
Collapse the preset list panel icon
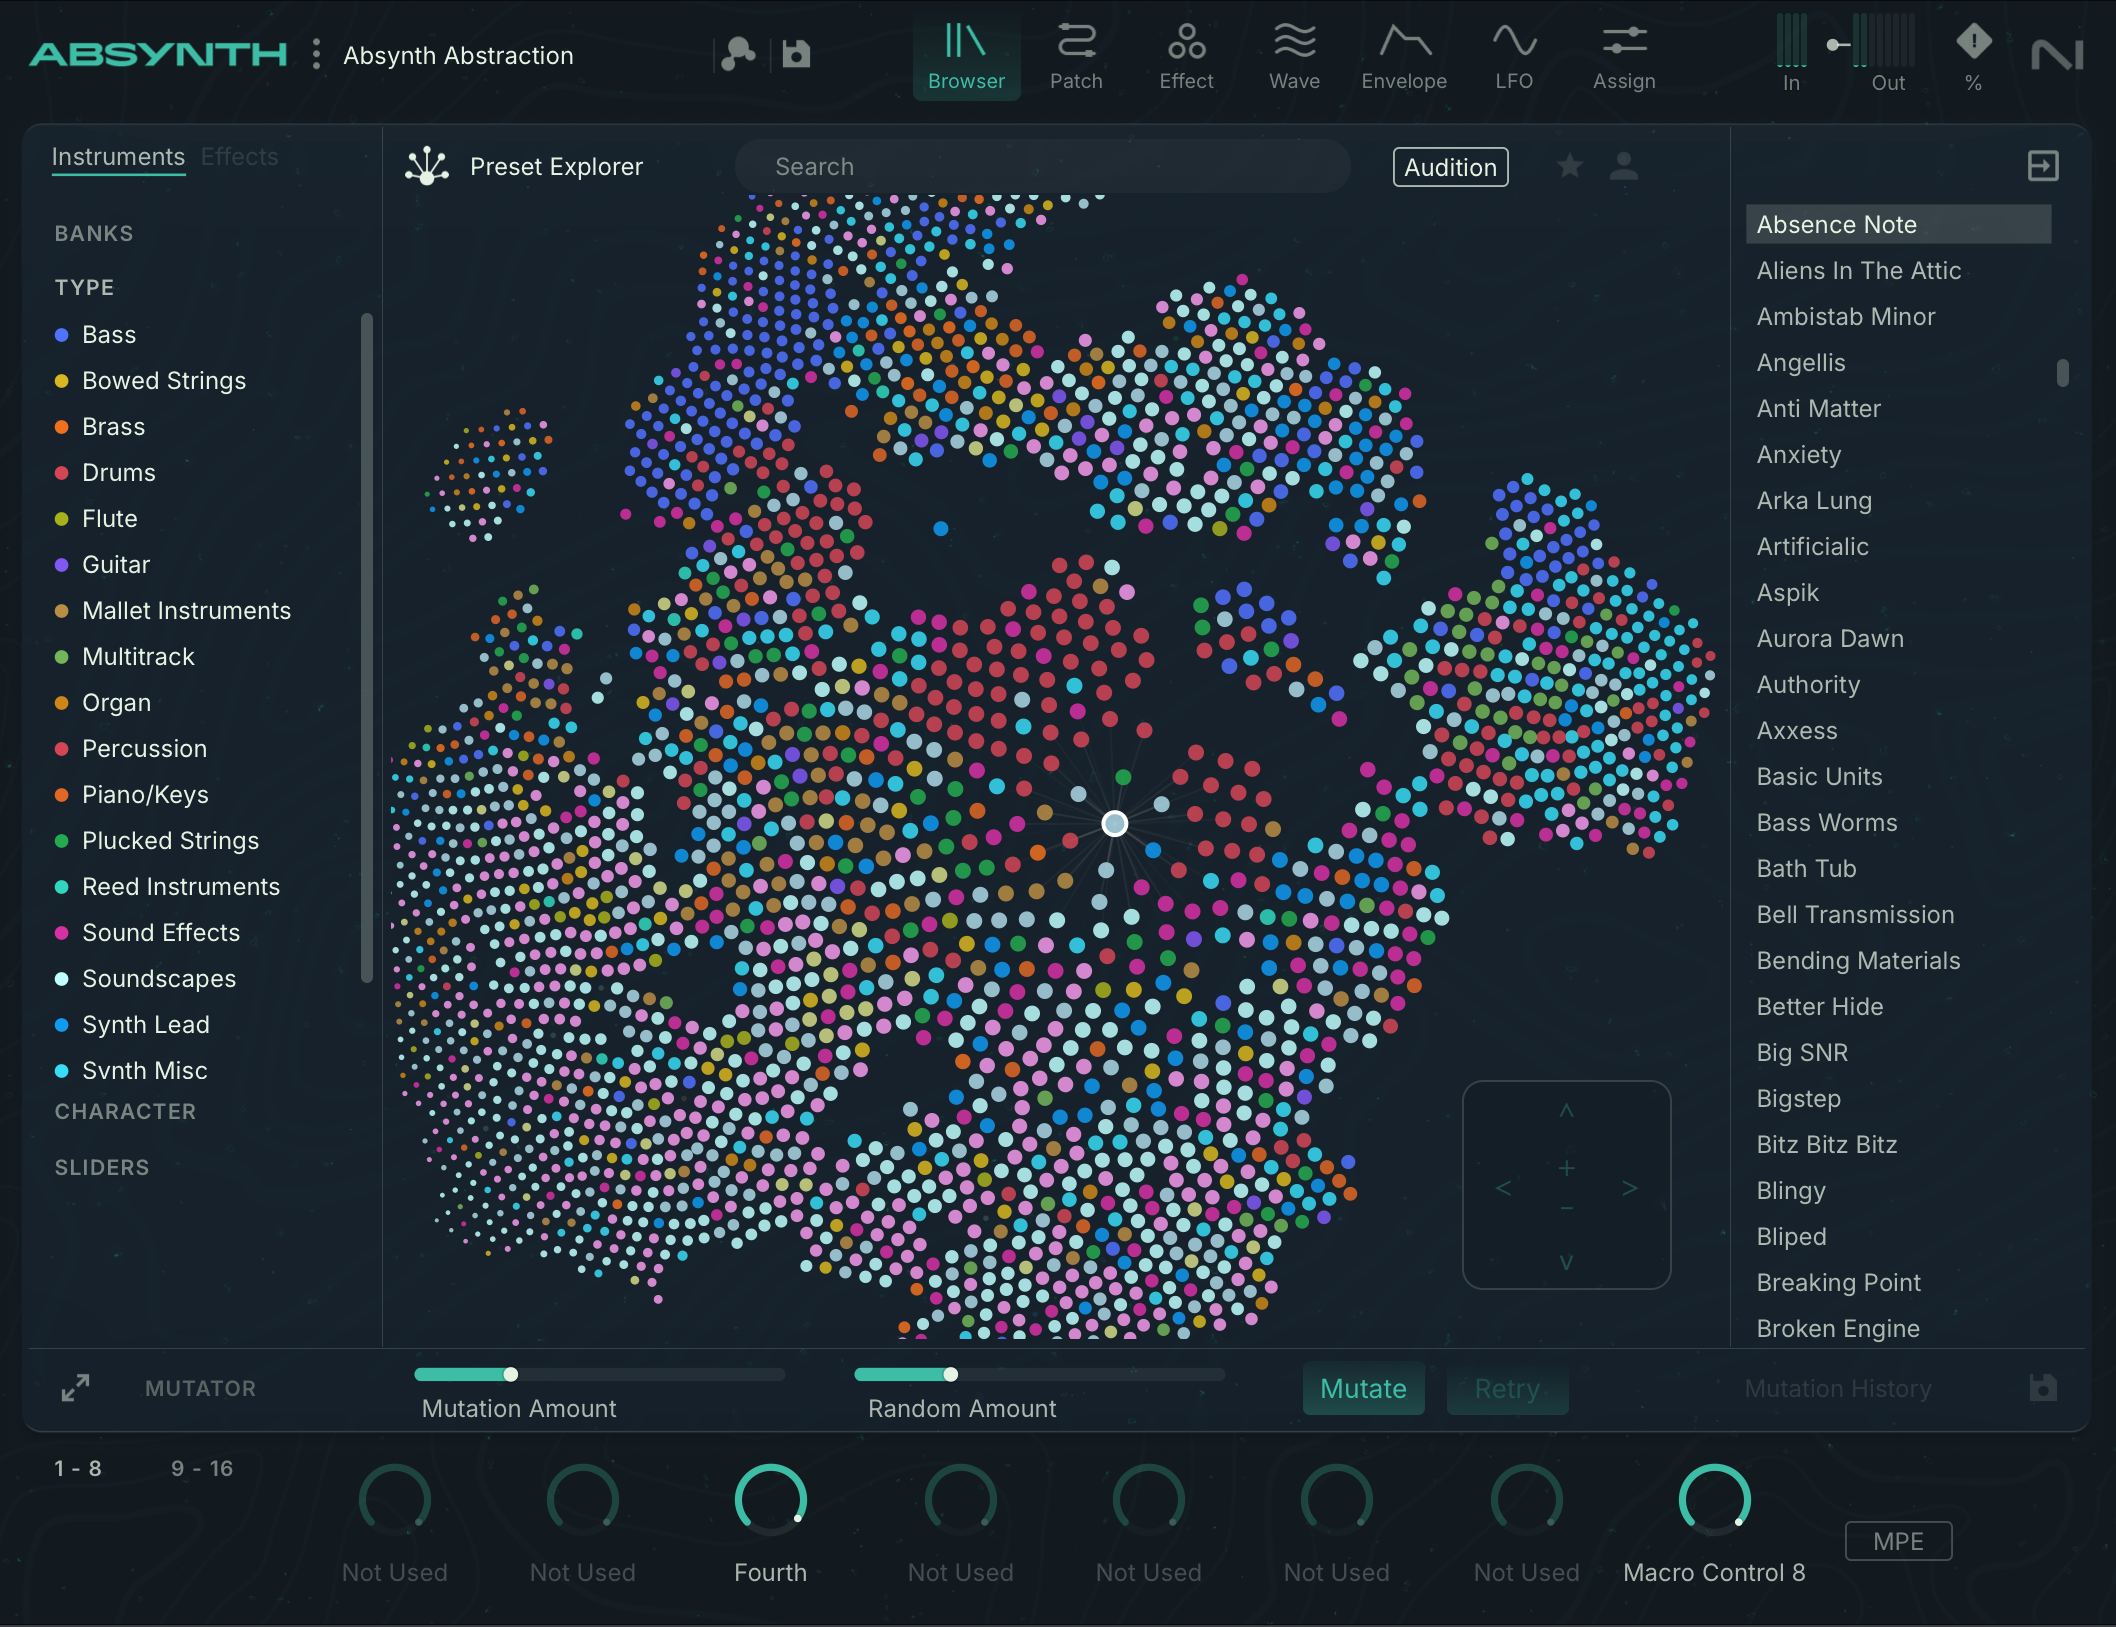pyautogui.click(x=2042, y=166)
